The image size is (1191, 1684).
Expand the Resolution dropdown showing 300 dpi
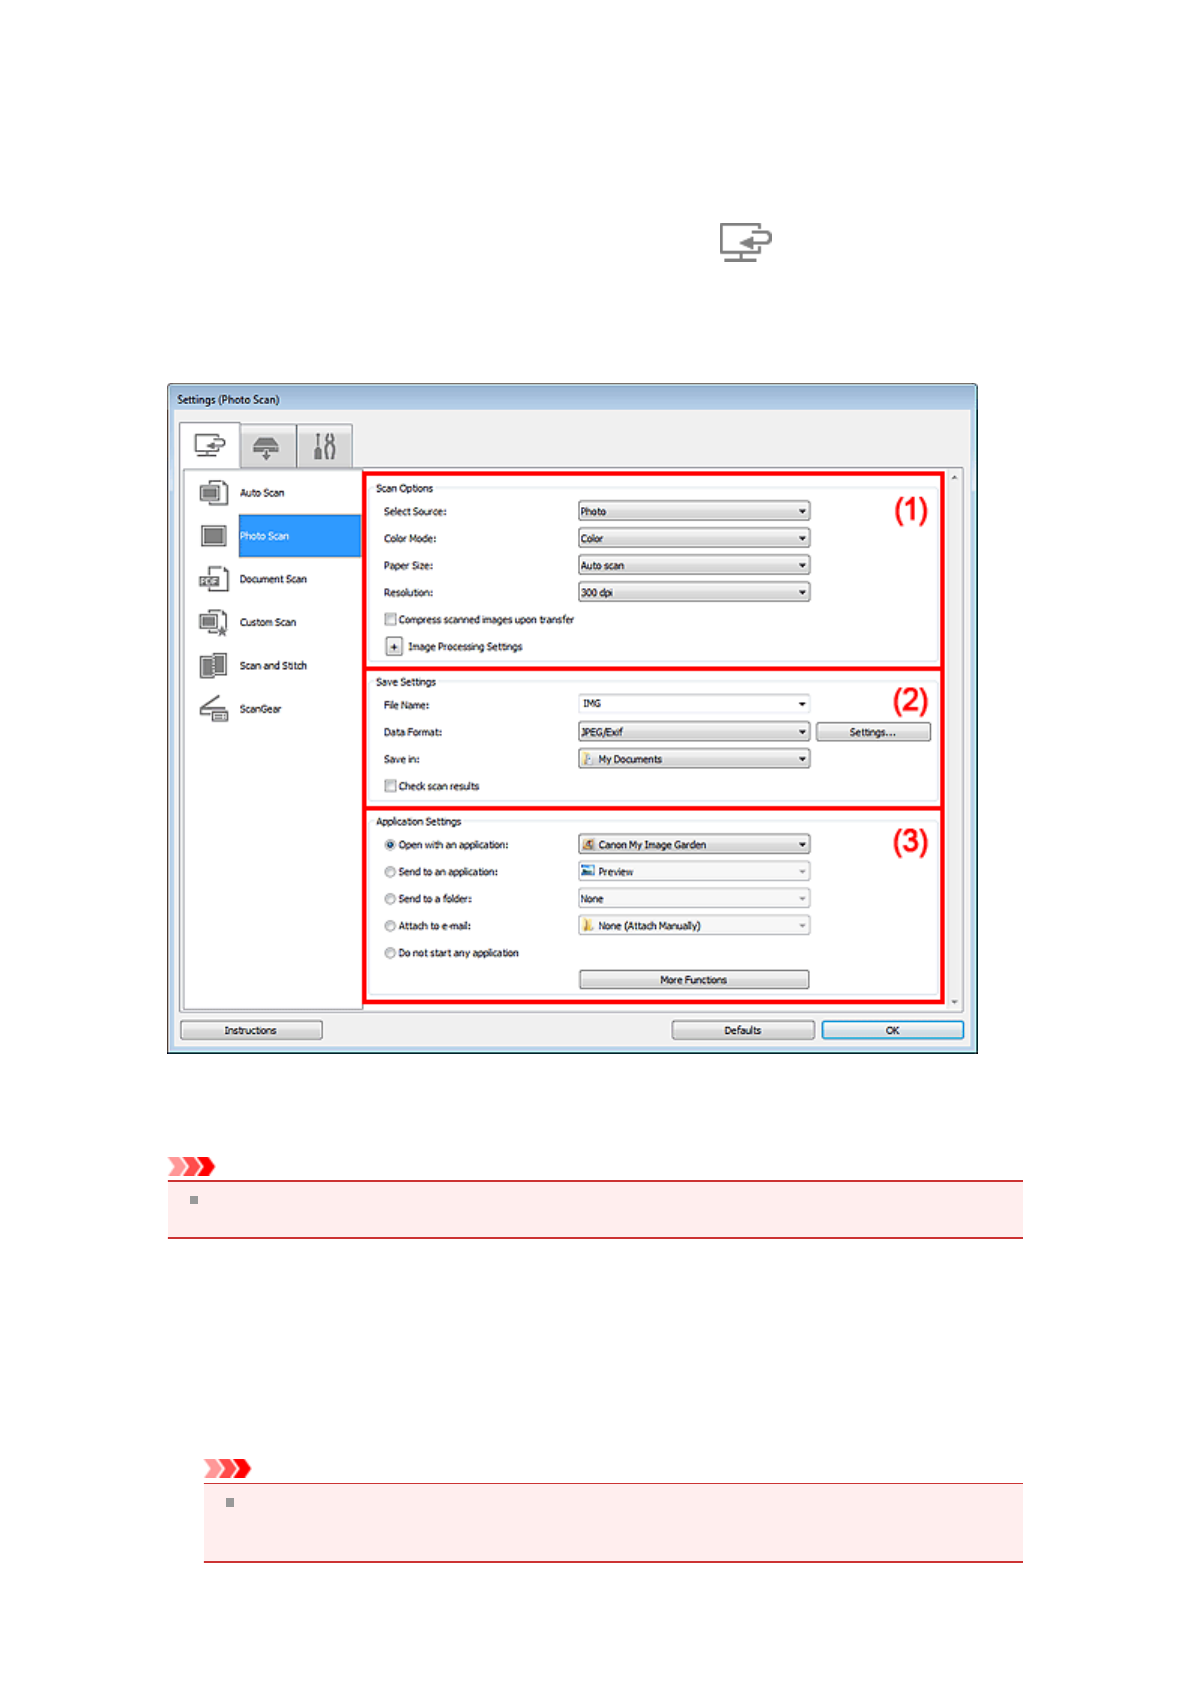coord(693,592)
